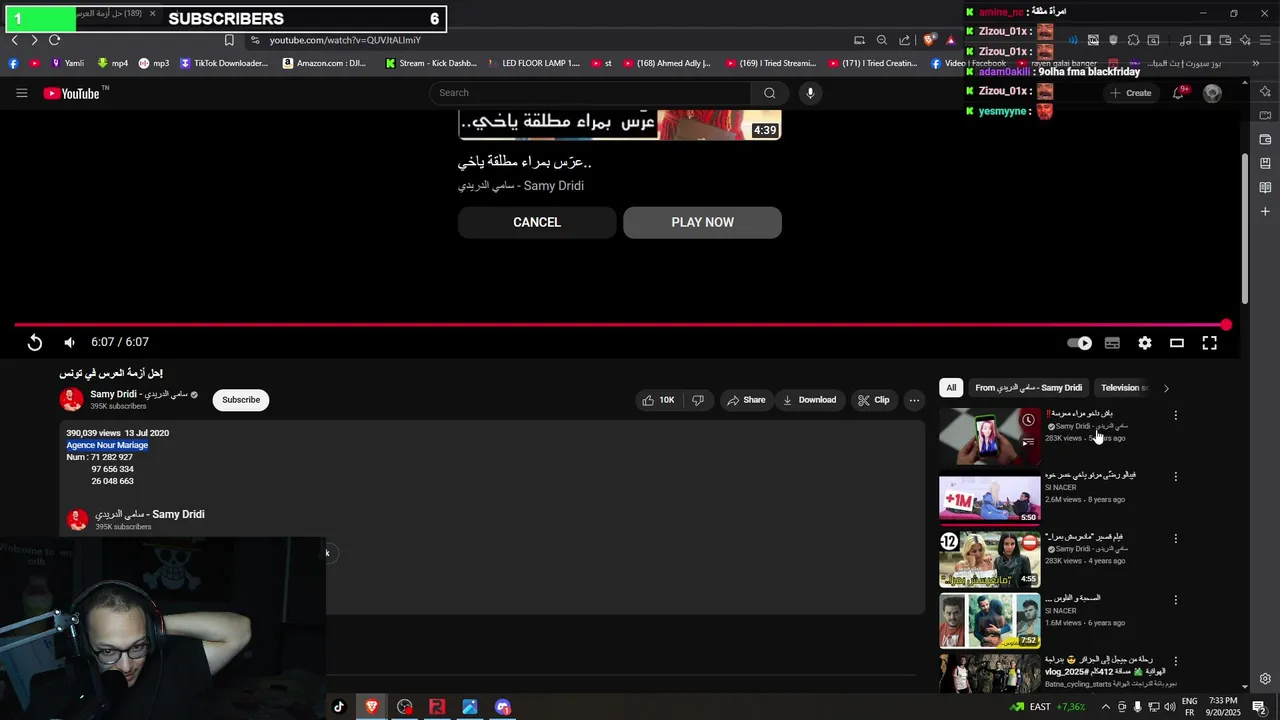Viewport: 1280px width, 720px height.
Task: Open the 4:39 up-next video thumbnail
Action: [x=620, y=126]
